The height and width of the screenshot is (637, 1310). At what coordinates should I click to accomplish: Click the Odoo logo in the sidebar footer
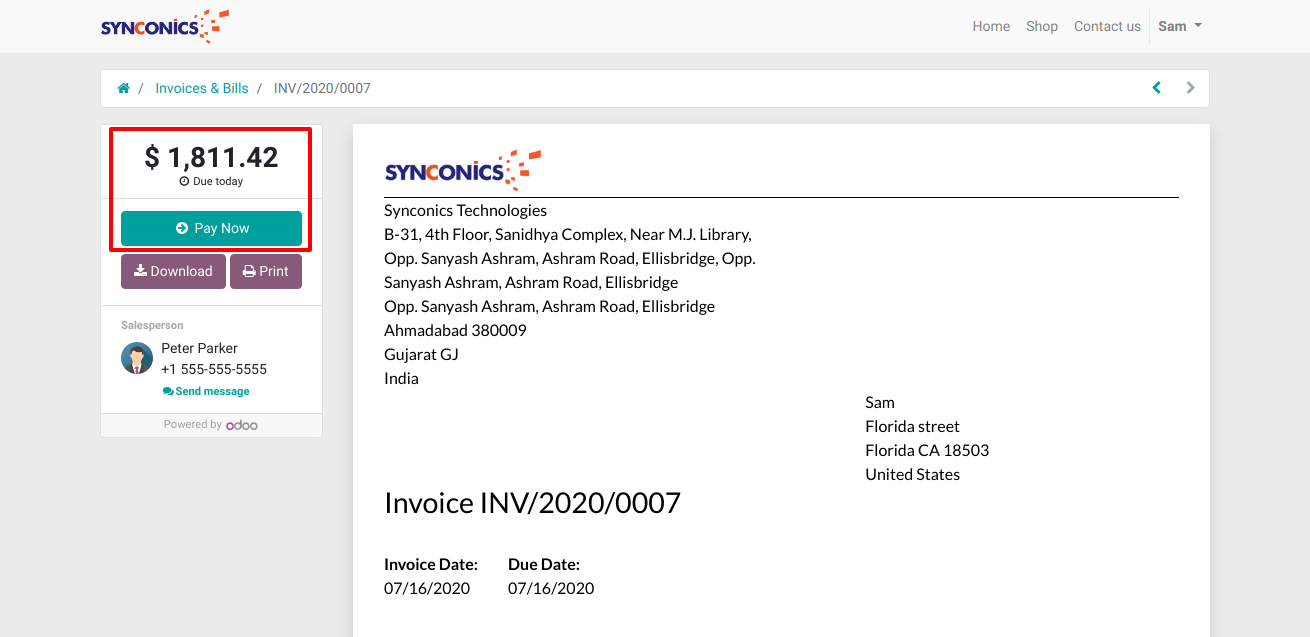click(x=241, y=425)
